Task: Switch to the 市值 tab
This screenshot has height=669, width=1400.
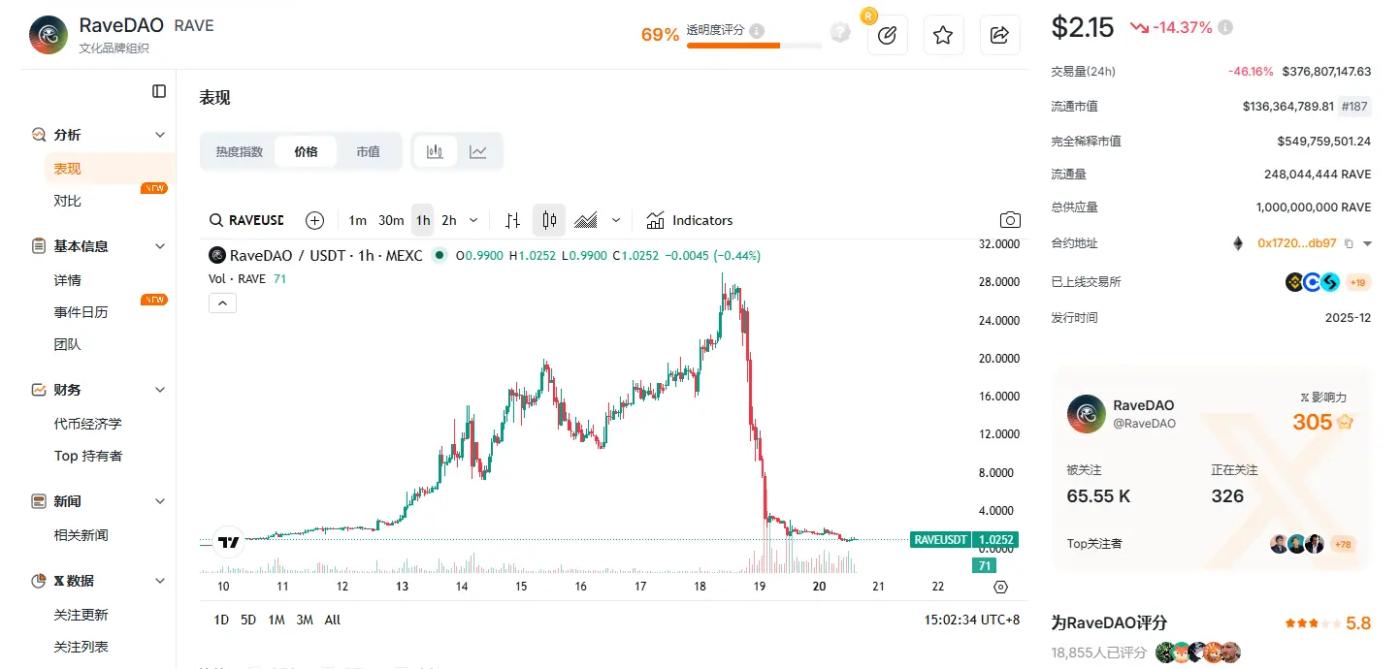Action: (x=368, y=151)
